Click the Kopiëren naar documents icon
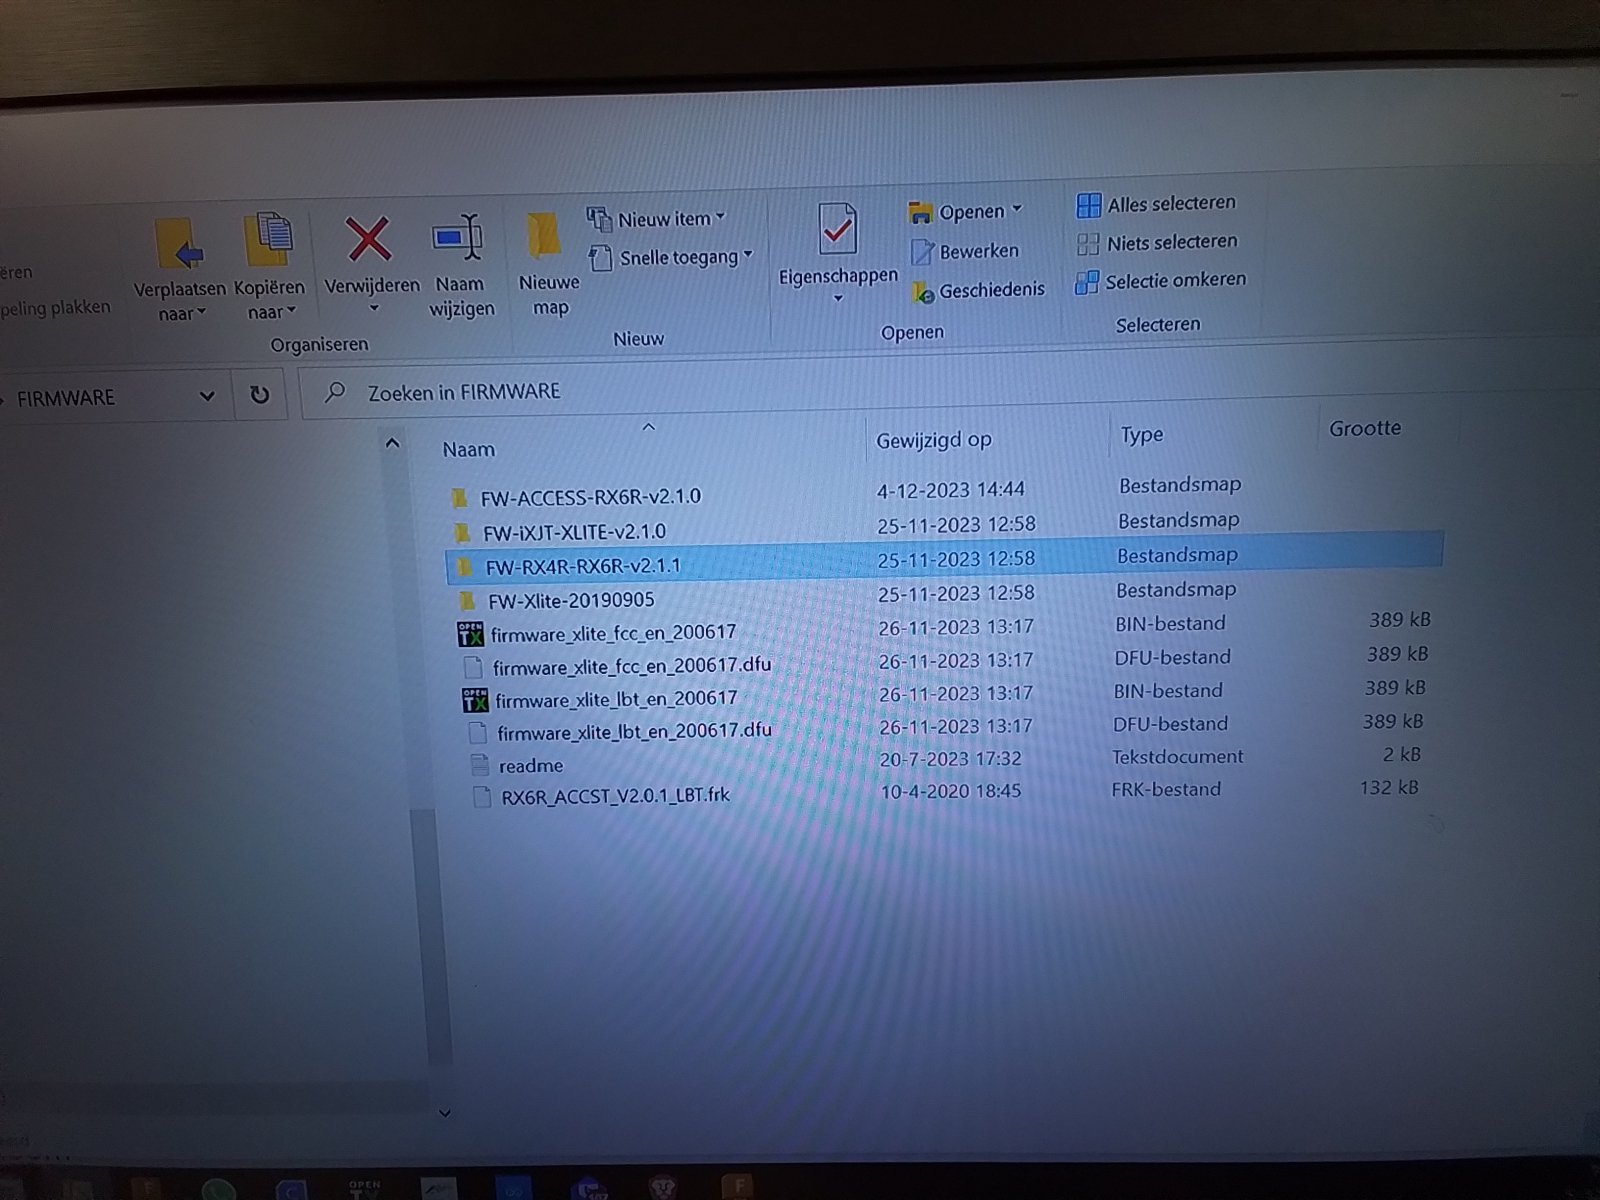Image resolution: width=1600 pixels, height=1200 pixels. pyautogui.click(x=268, y=240)
